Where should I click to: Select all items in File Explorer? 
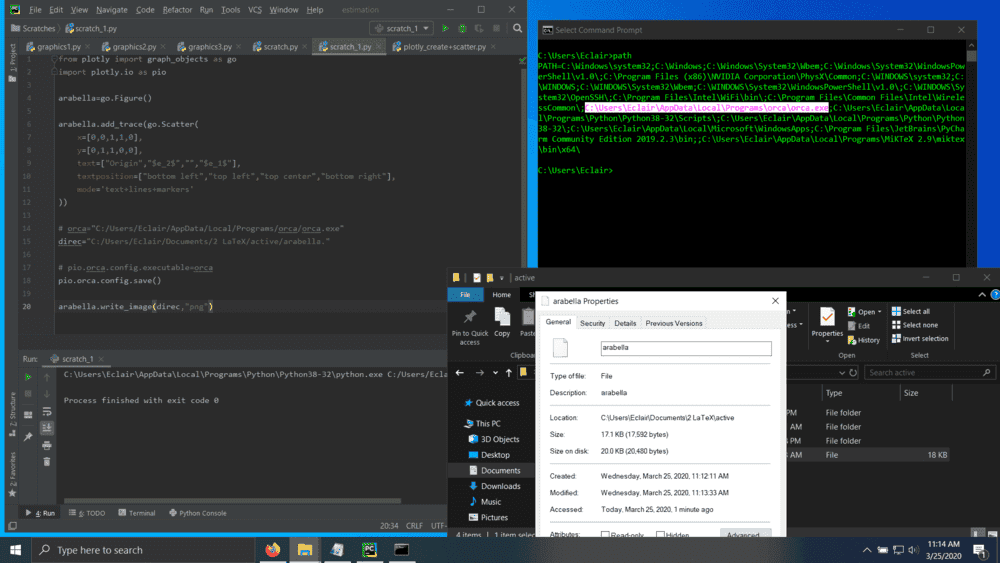(x=910, y=312)
